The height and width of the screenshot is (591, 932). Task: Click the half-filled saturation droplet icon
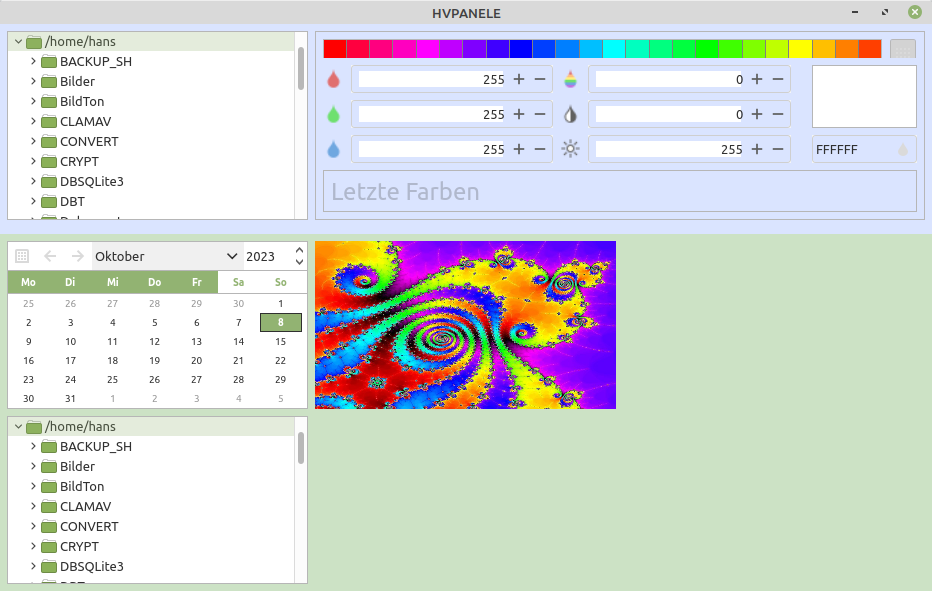click(570, 115)
